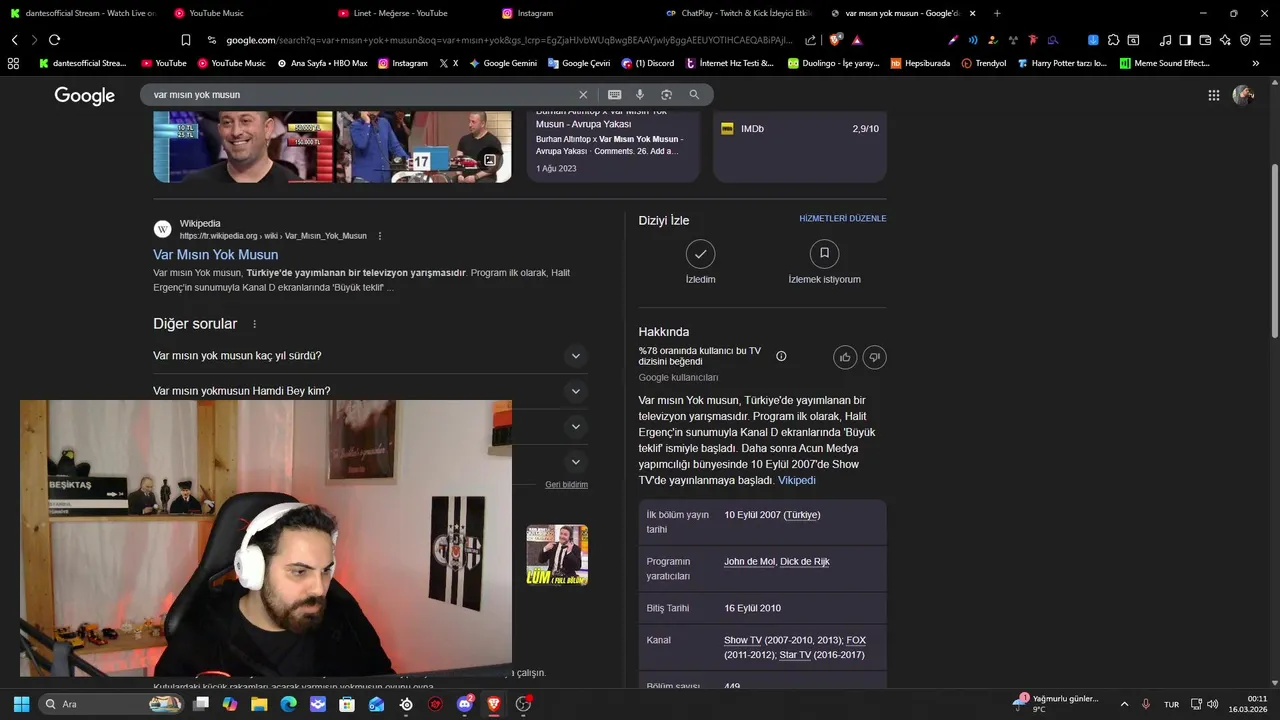Open the Show TV channel link
1280x720 pixels.
click(x=743, y=640)
